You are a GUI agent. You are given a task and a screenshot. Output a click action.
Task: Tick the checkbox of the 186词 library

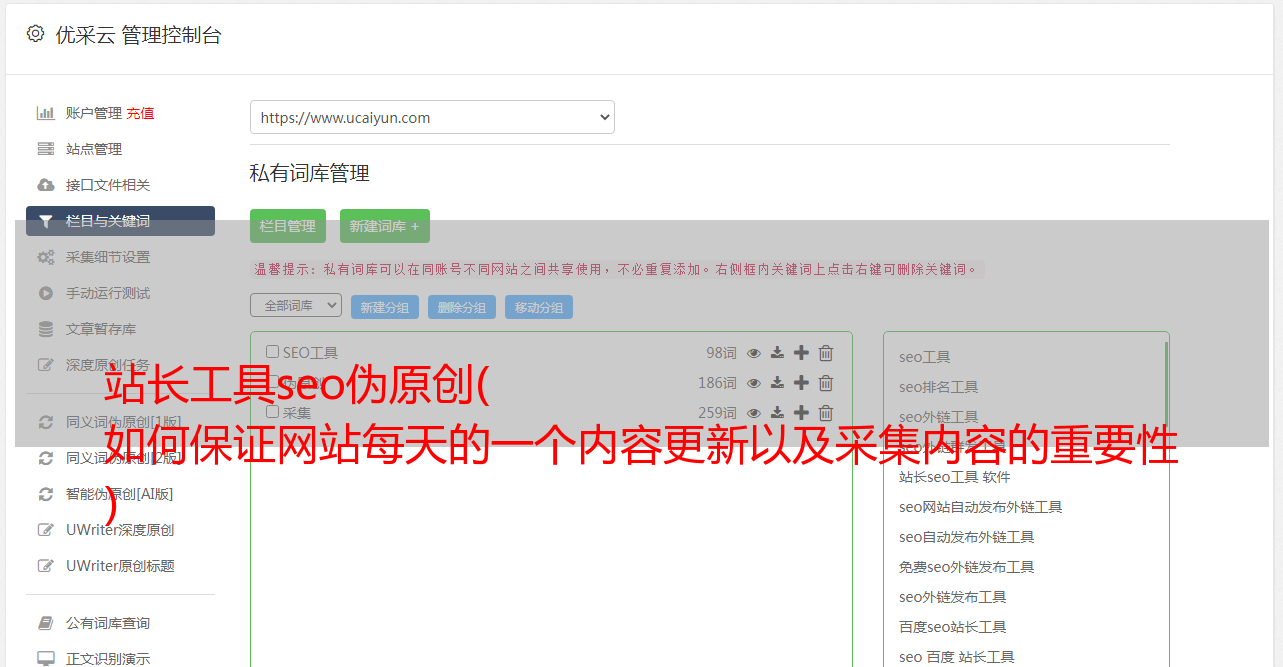272,382
